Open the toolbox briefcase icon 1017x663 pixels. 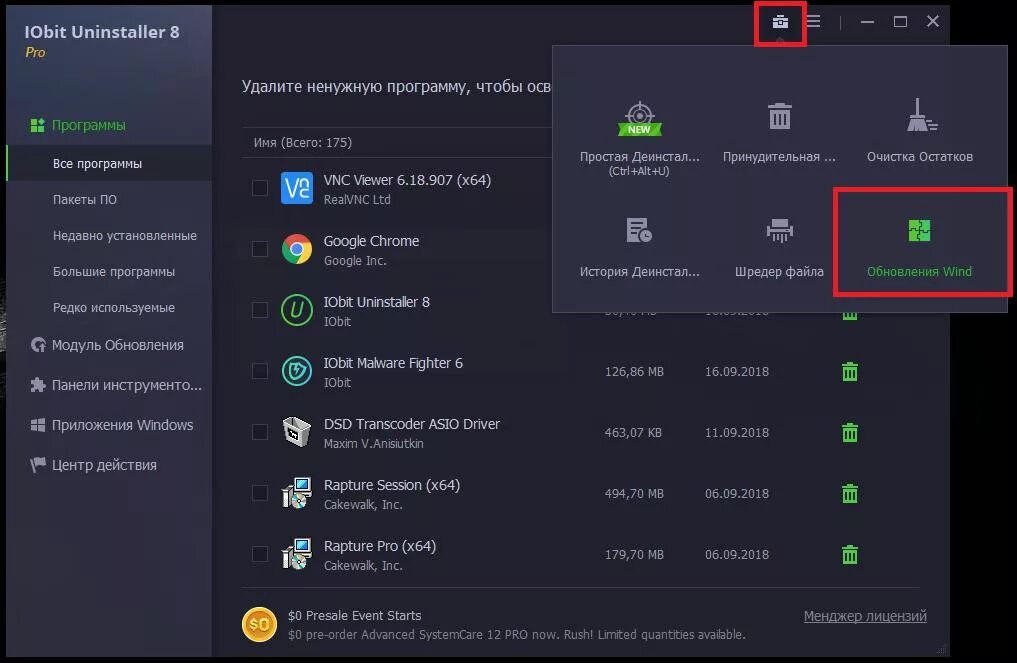coord(780,22)
